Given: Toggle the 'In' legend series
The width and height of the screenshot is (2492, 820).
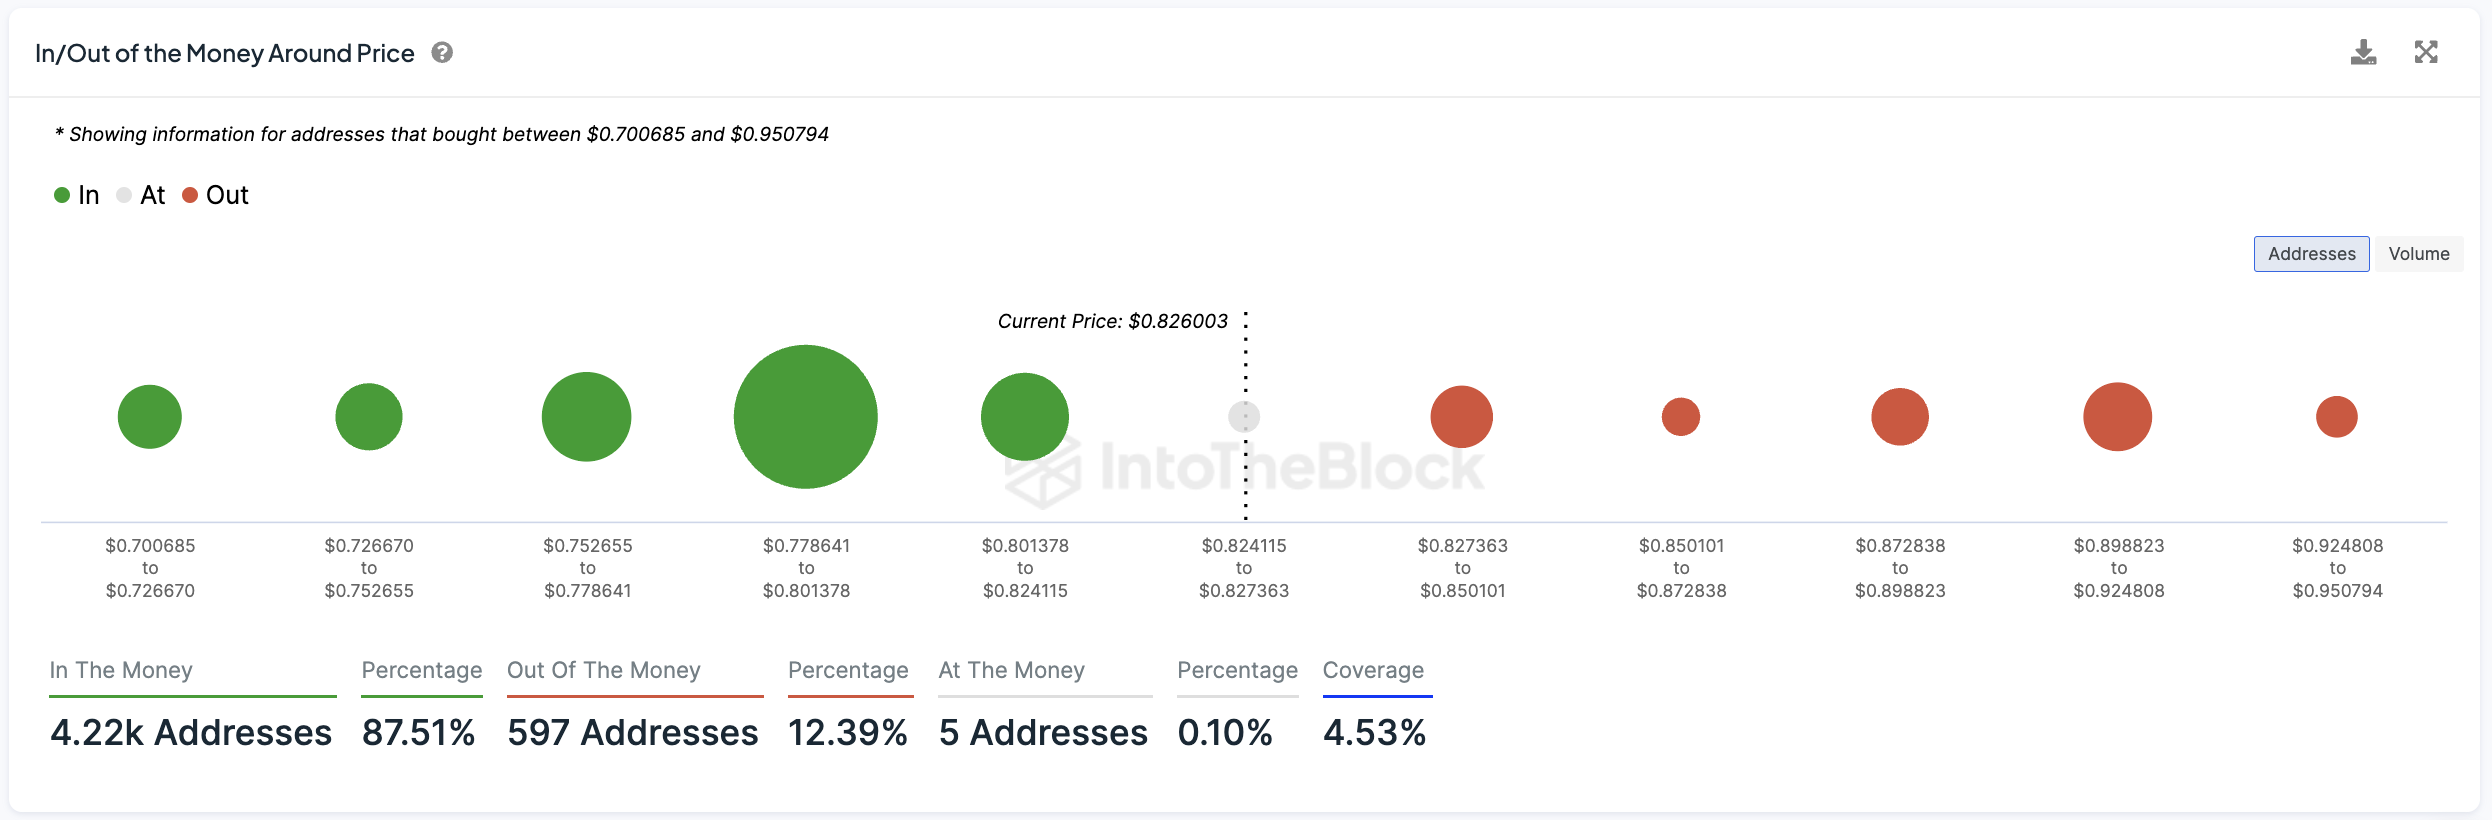Looking at the screenshot, I should click(x=77, y=195).
